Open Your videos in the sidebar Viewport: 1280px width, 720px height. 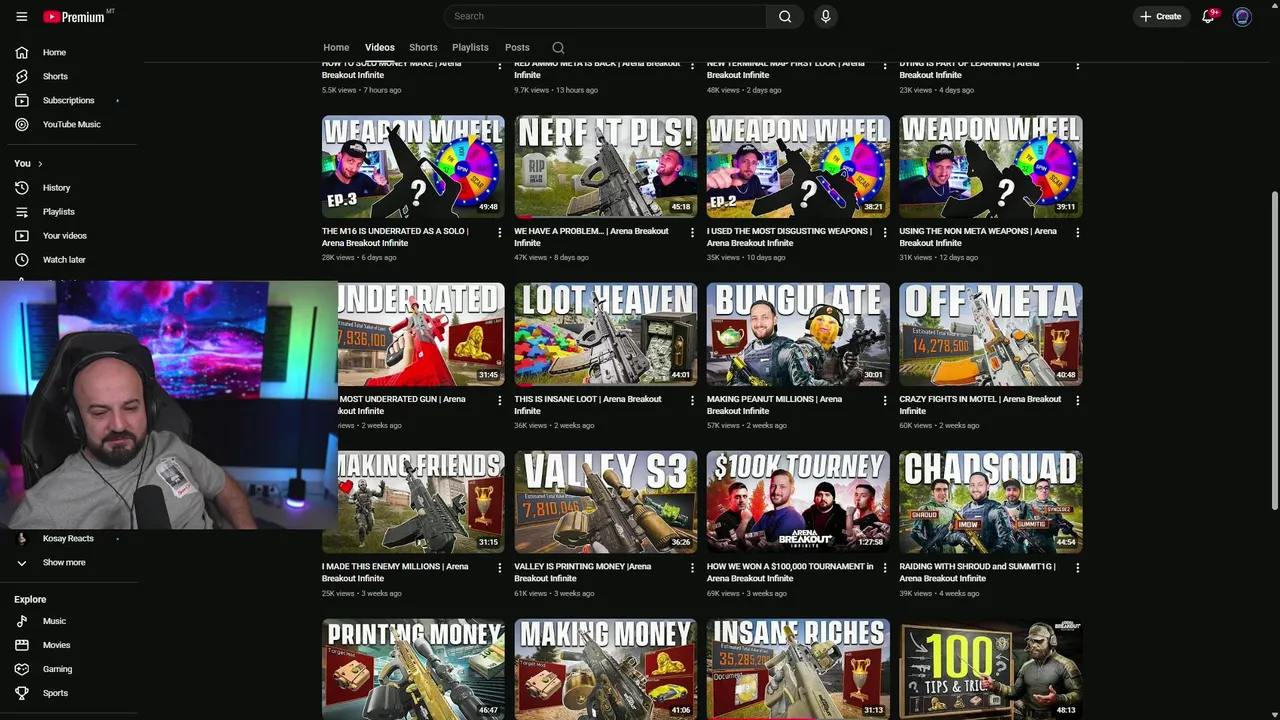coord(66,235)
